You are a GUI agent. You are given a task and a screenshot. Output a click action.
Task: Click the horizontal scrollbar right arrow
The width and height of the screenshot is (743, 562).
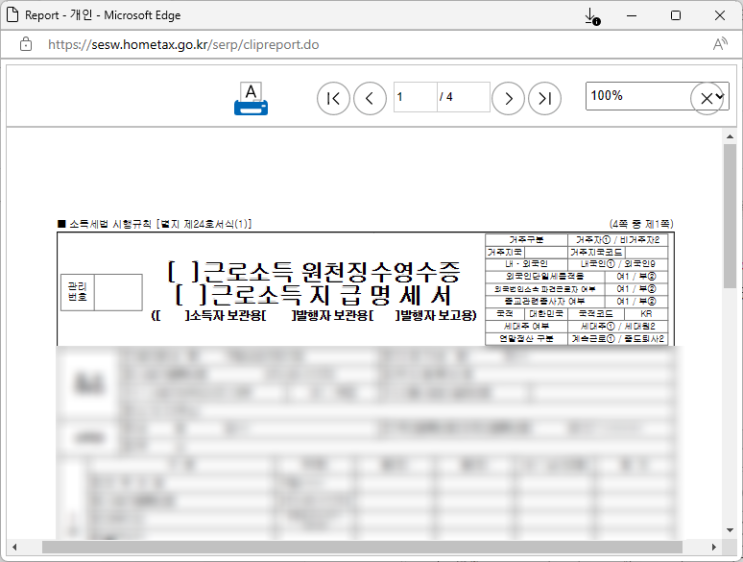(x=714, y=547)
